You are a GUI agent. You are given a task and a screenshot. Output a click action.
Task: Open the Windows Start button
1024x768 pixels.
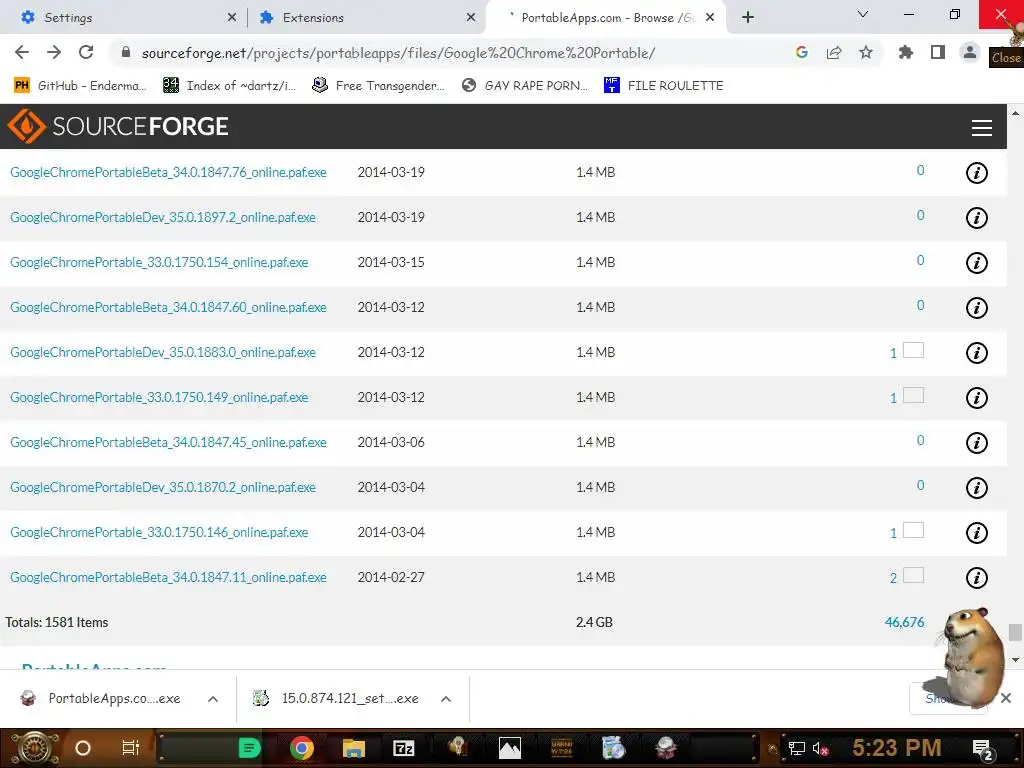click(33, 748)
